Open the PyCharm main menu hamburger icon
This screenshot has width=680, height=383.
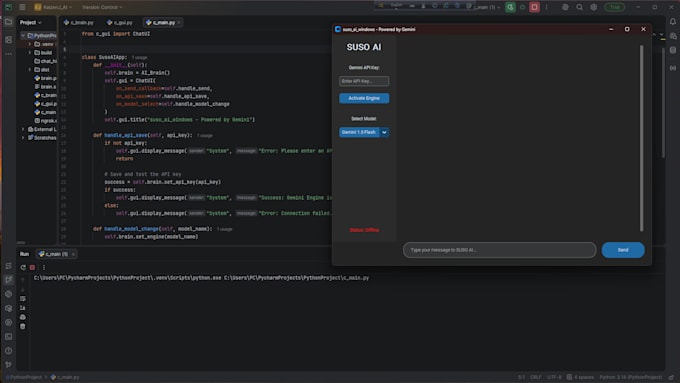pos(22,7)
